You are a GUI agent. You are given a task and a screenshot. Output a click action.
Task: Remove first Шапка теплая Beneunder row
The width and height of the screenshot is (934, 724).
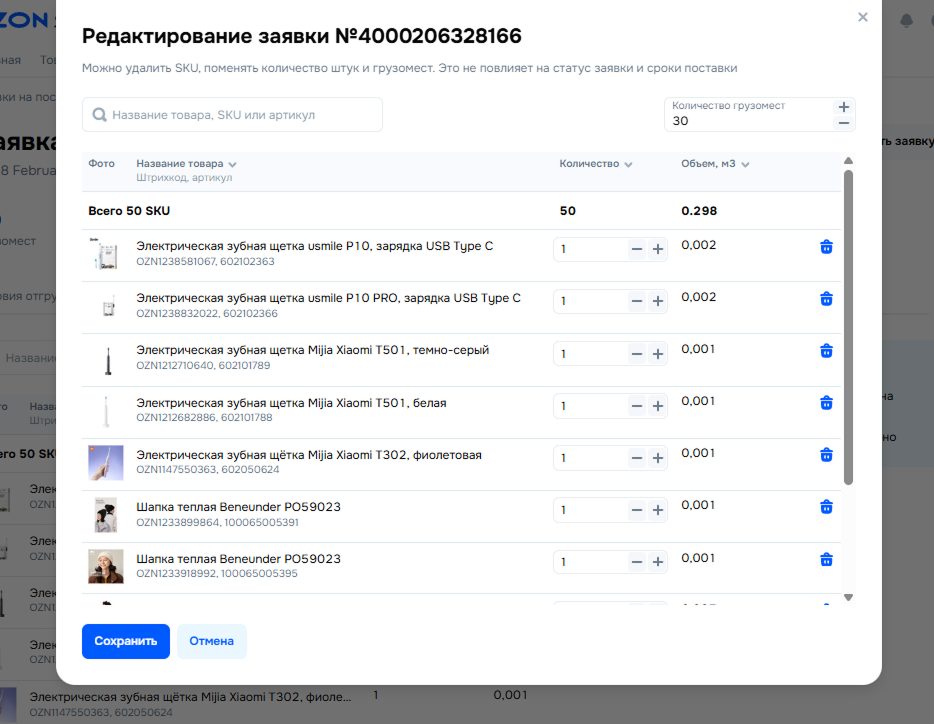826,507
